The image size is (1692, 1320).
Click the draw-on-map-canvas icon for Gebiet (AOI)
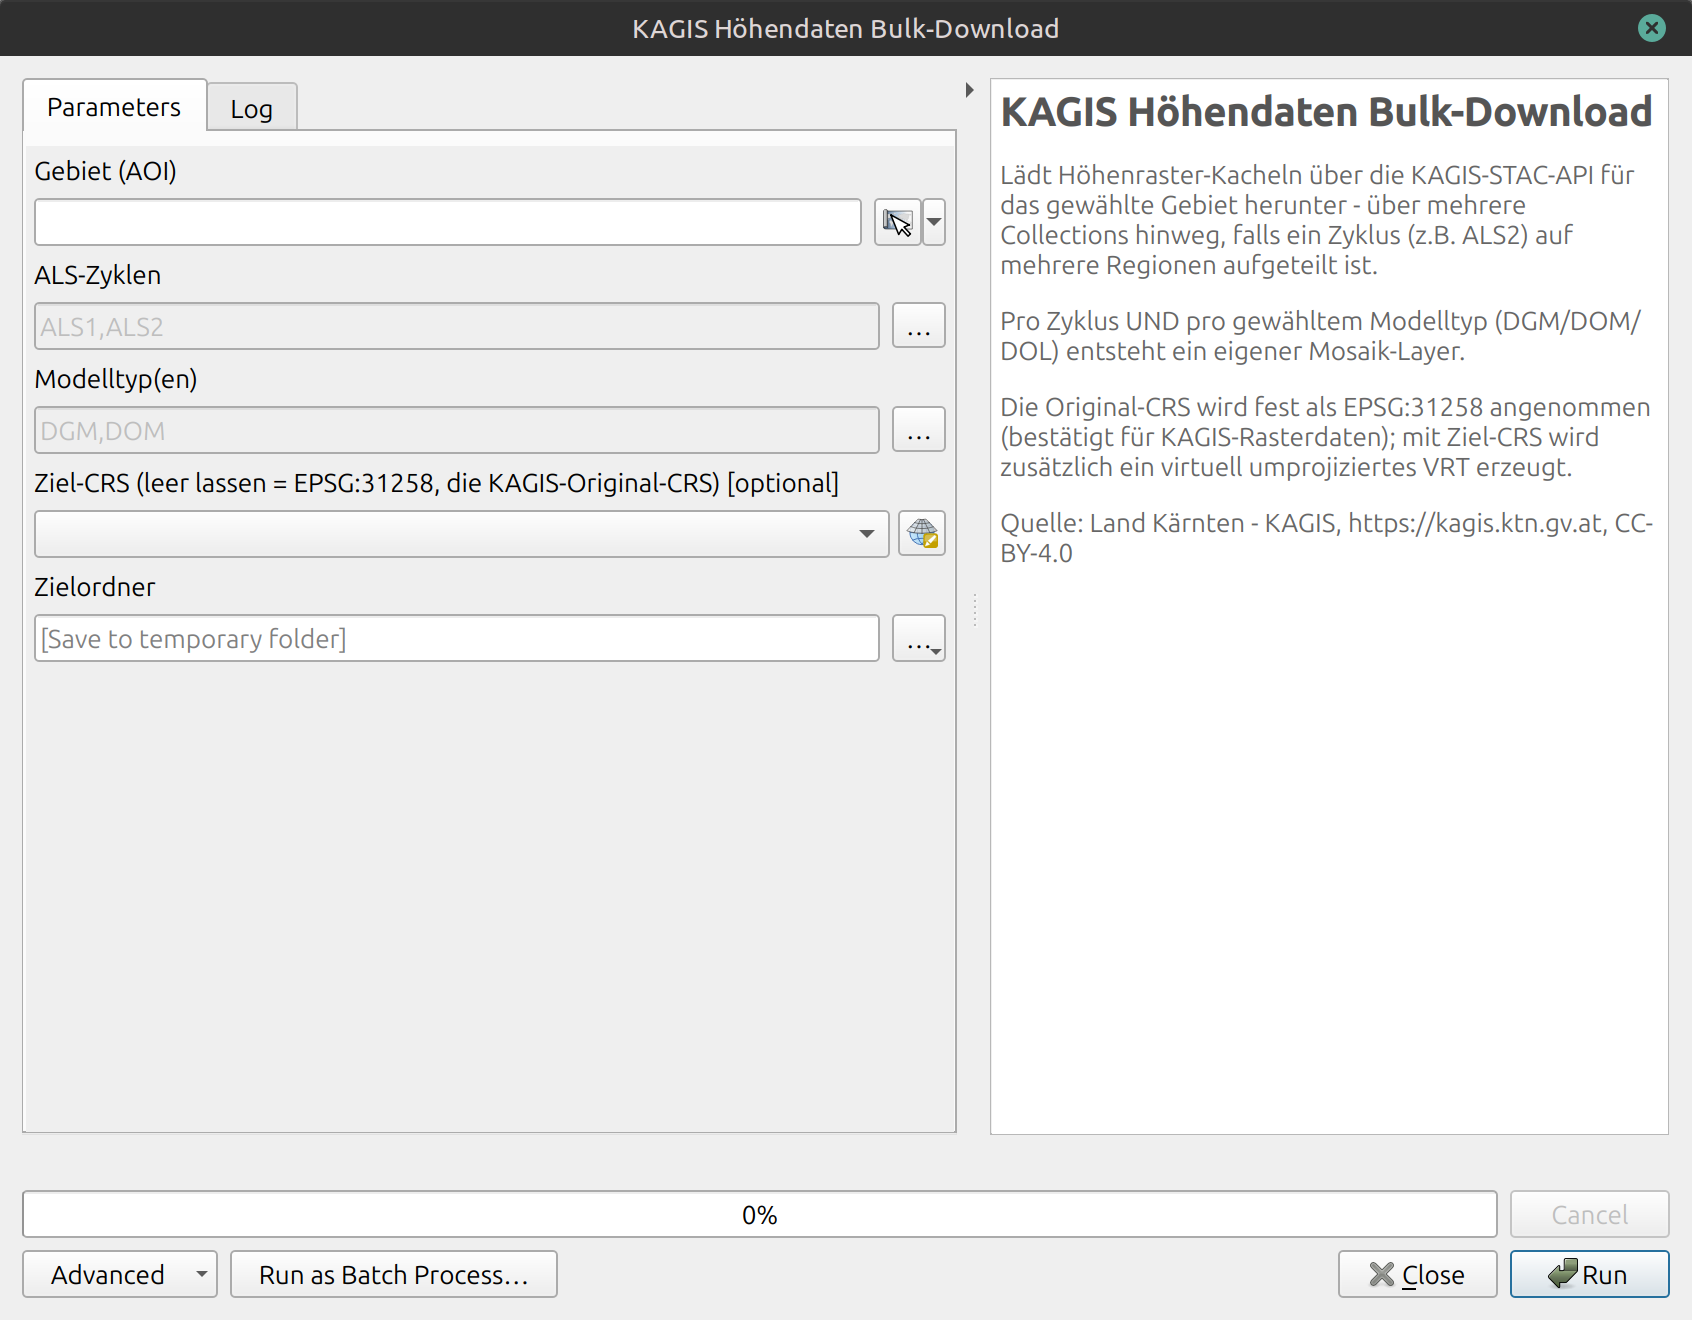click(x=897, y=222)
